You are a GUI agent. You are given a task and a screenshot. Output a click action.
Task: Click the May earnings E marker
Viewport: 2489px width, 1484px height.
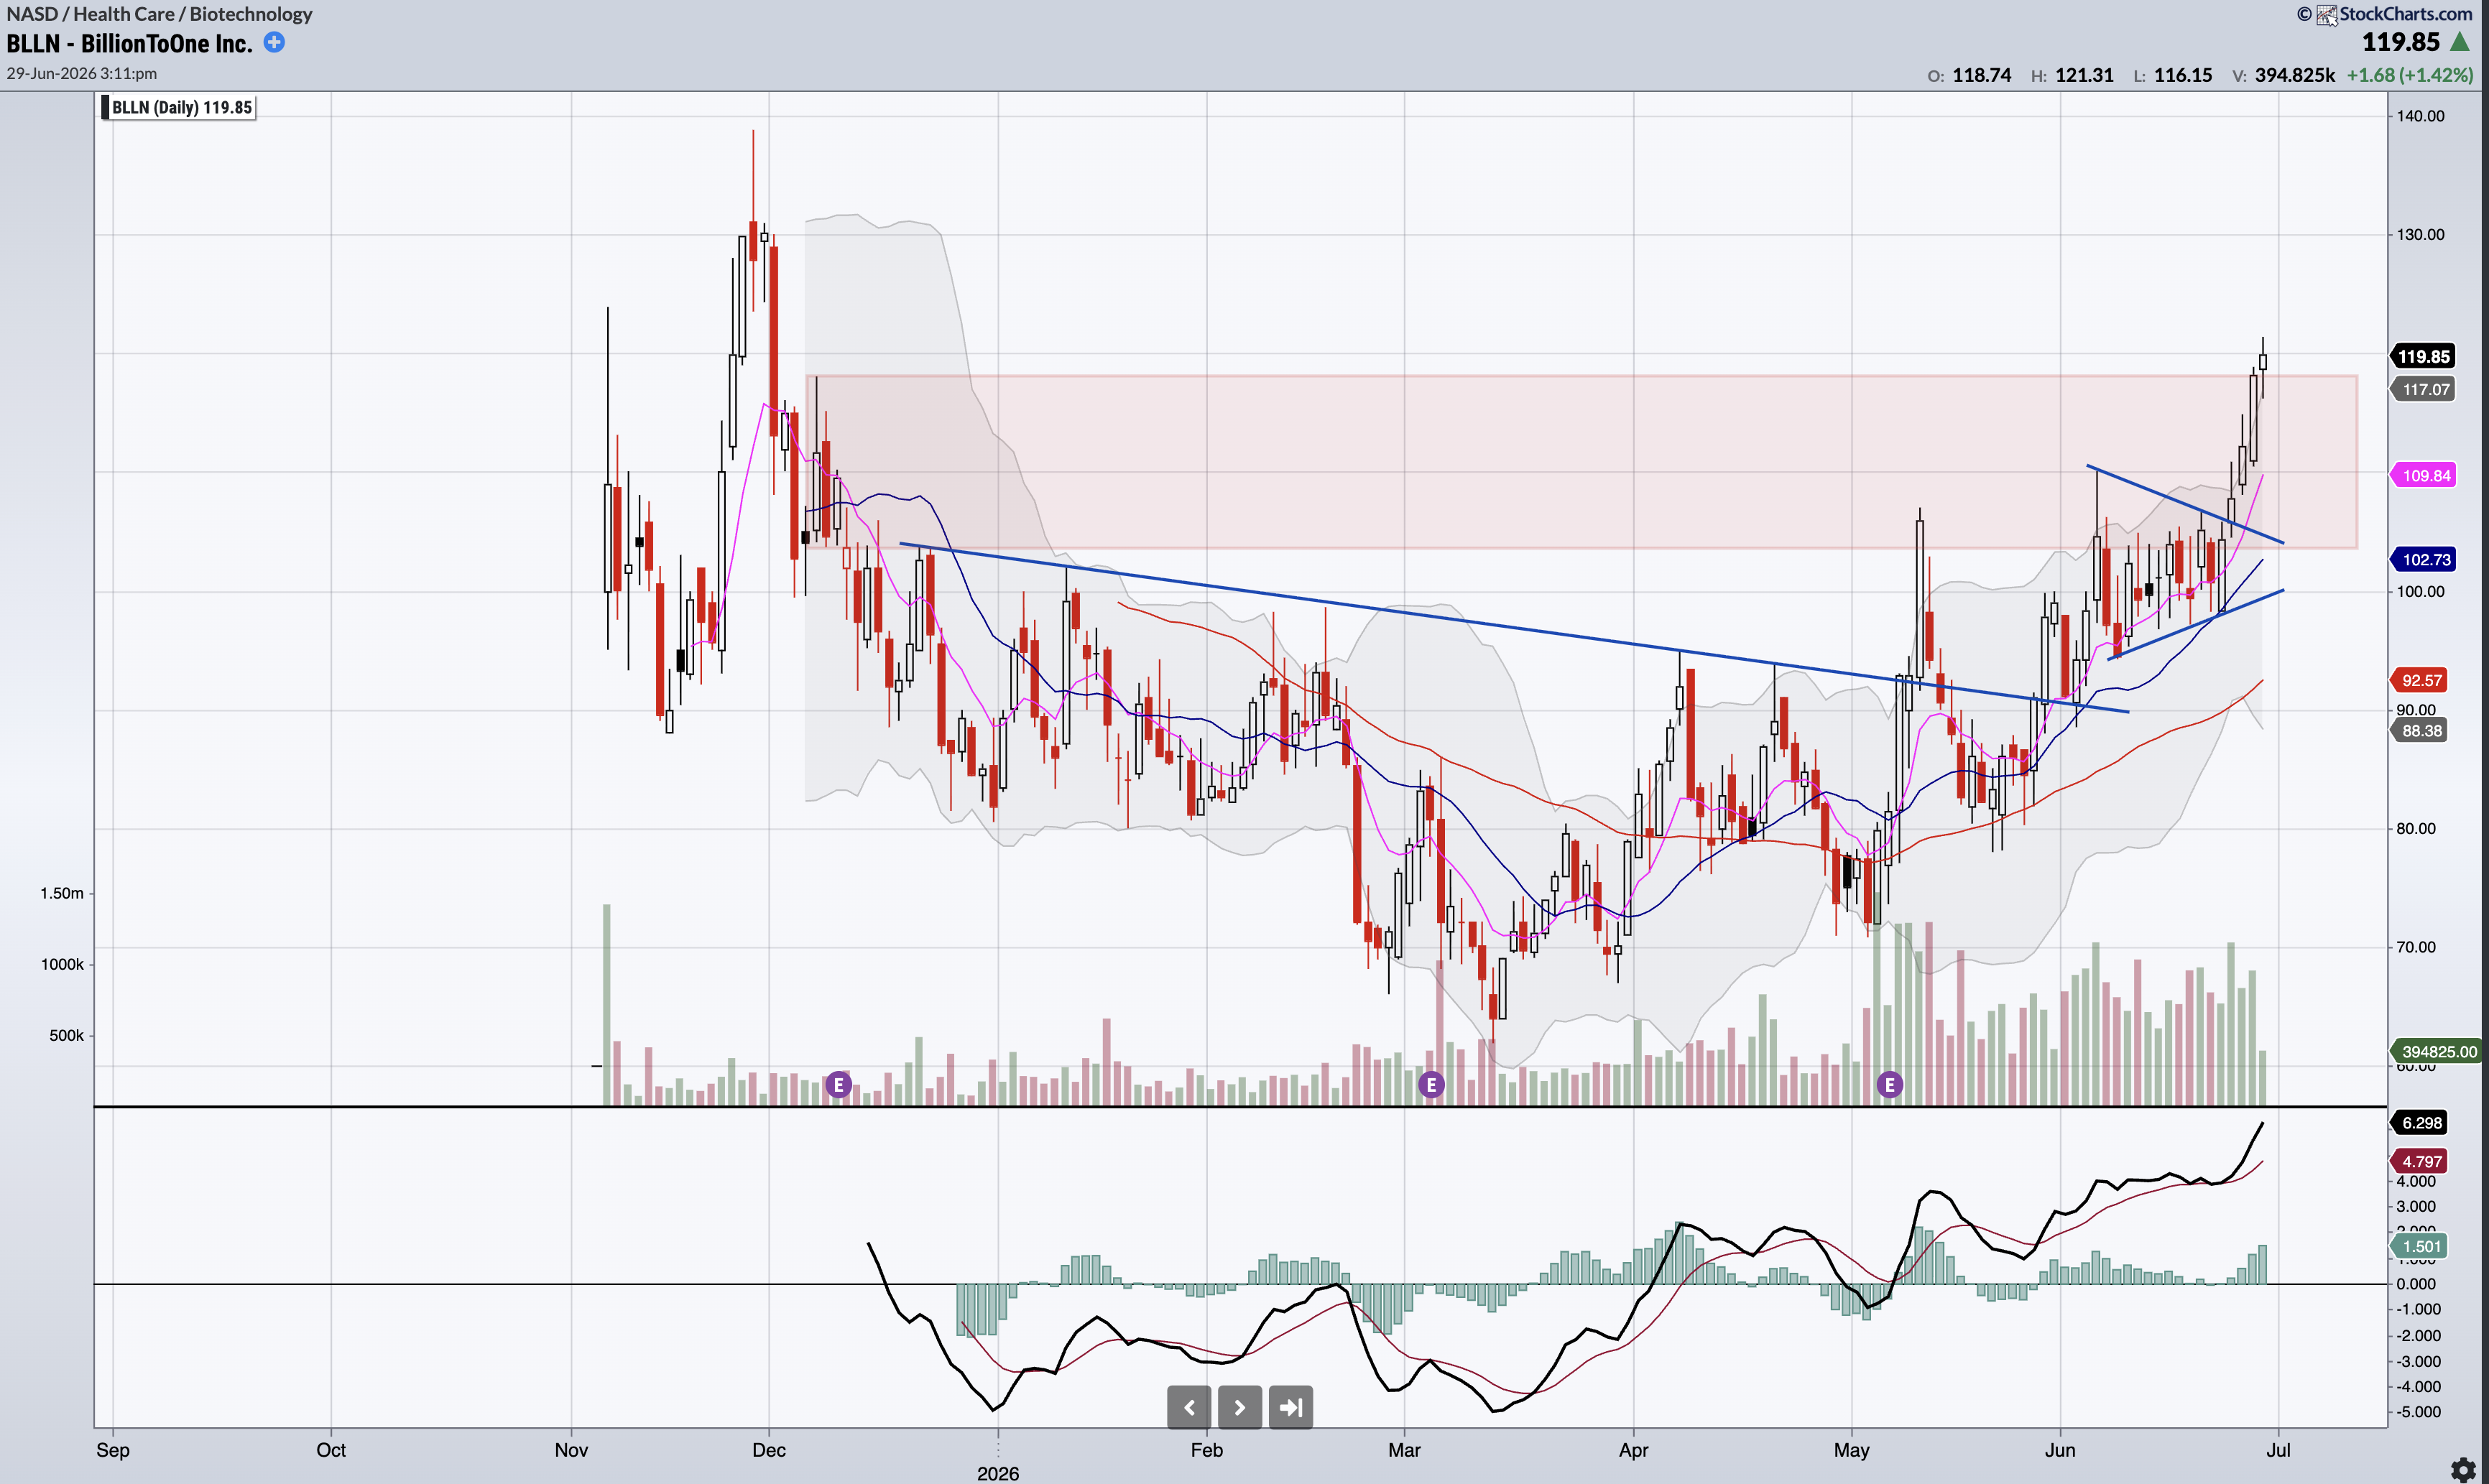1889,1084
